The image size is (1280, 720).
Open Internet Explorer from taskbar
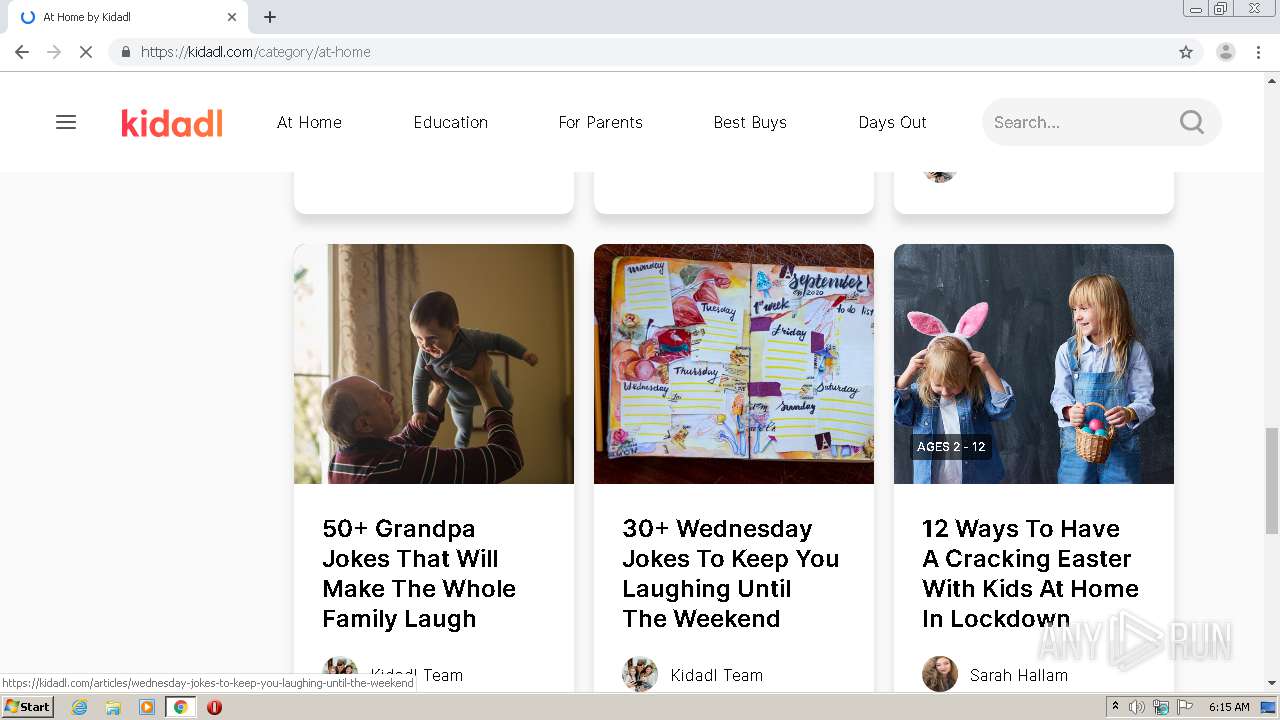click(x=80, y=707)
